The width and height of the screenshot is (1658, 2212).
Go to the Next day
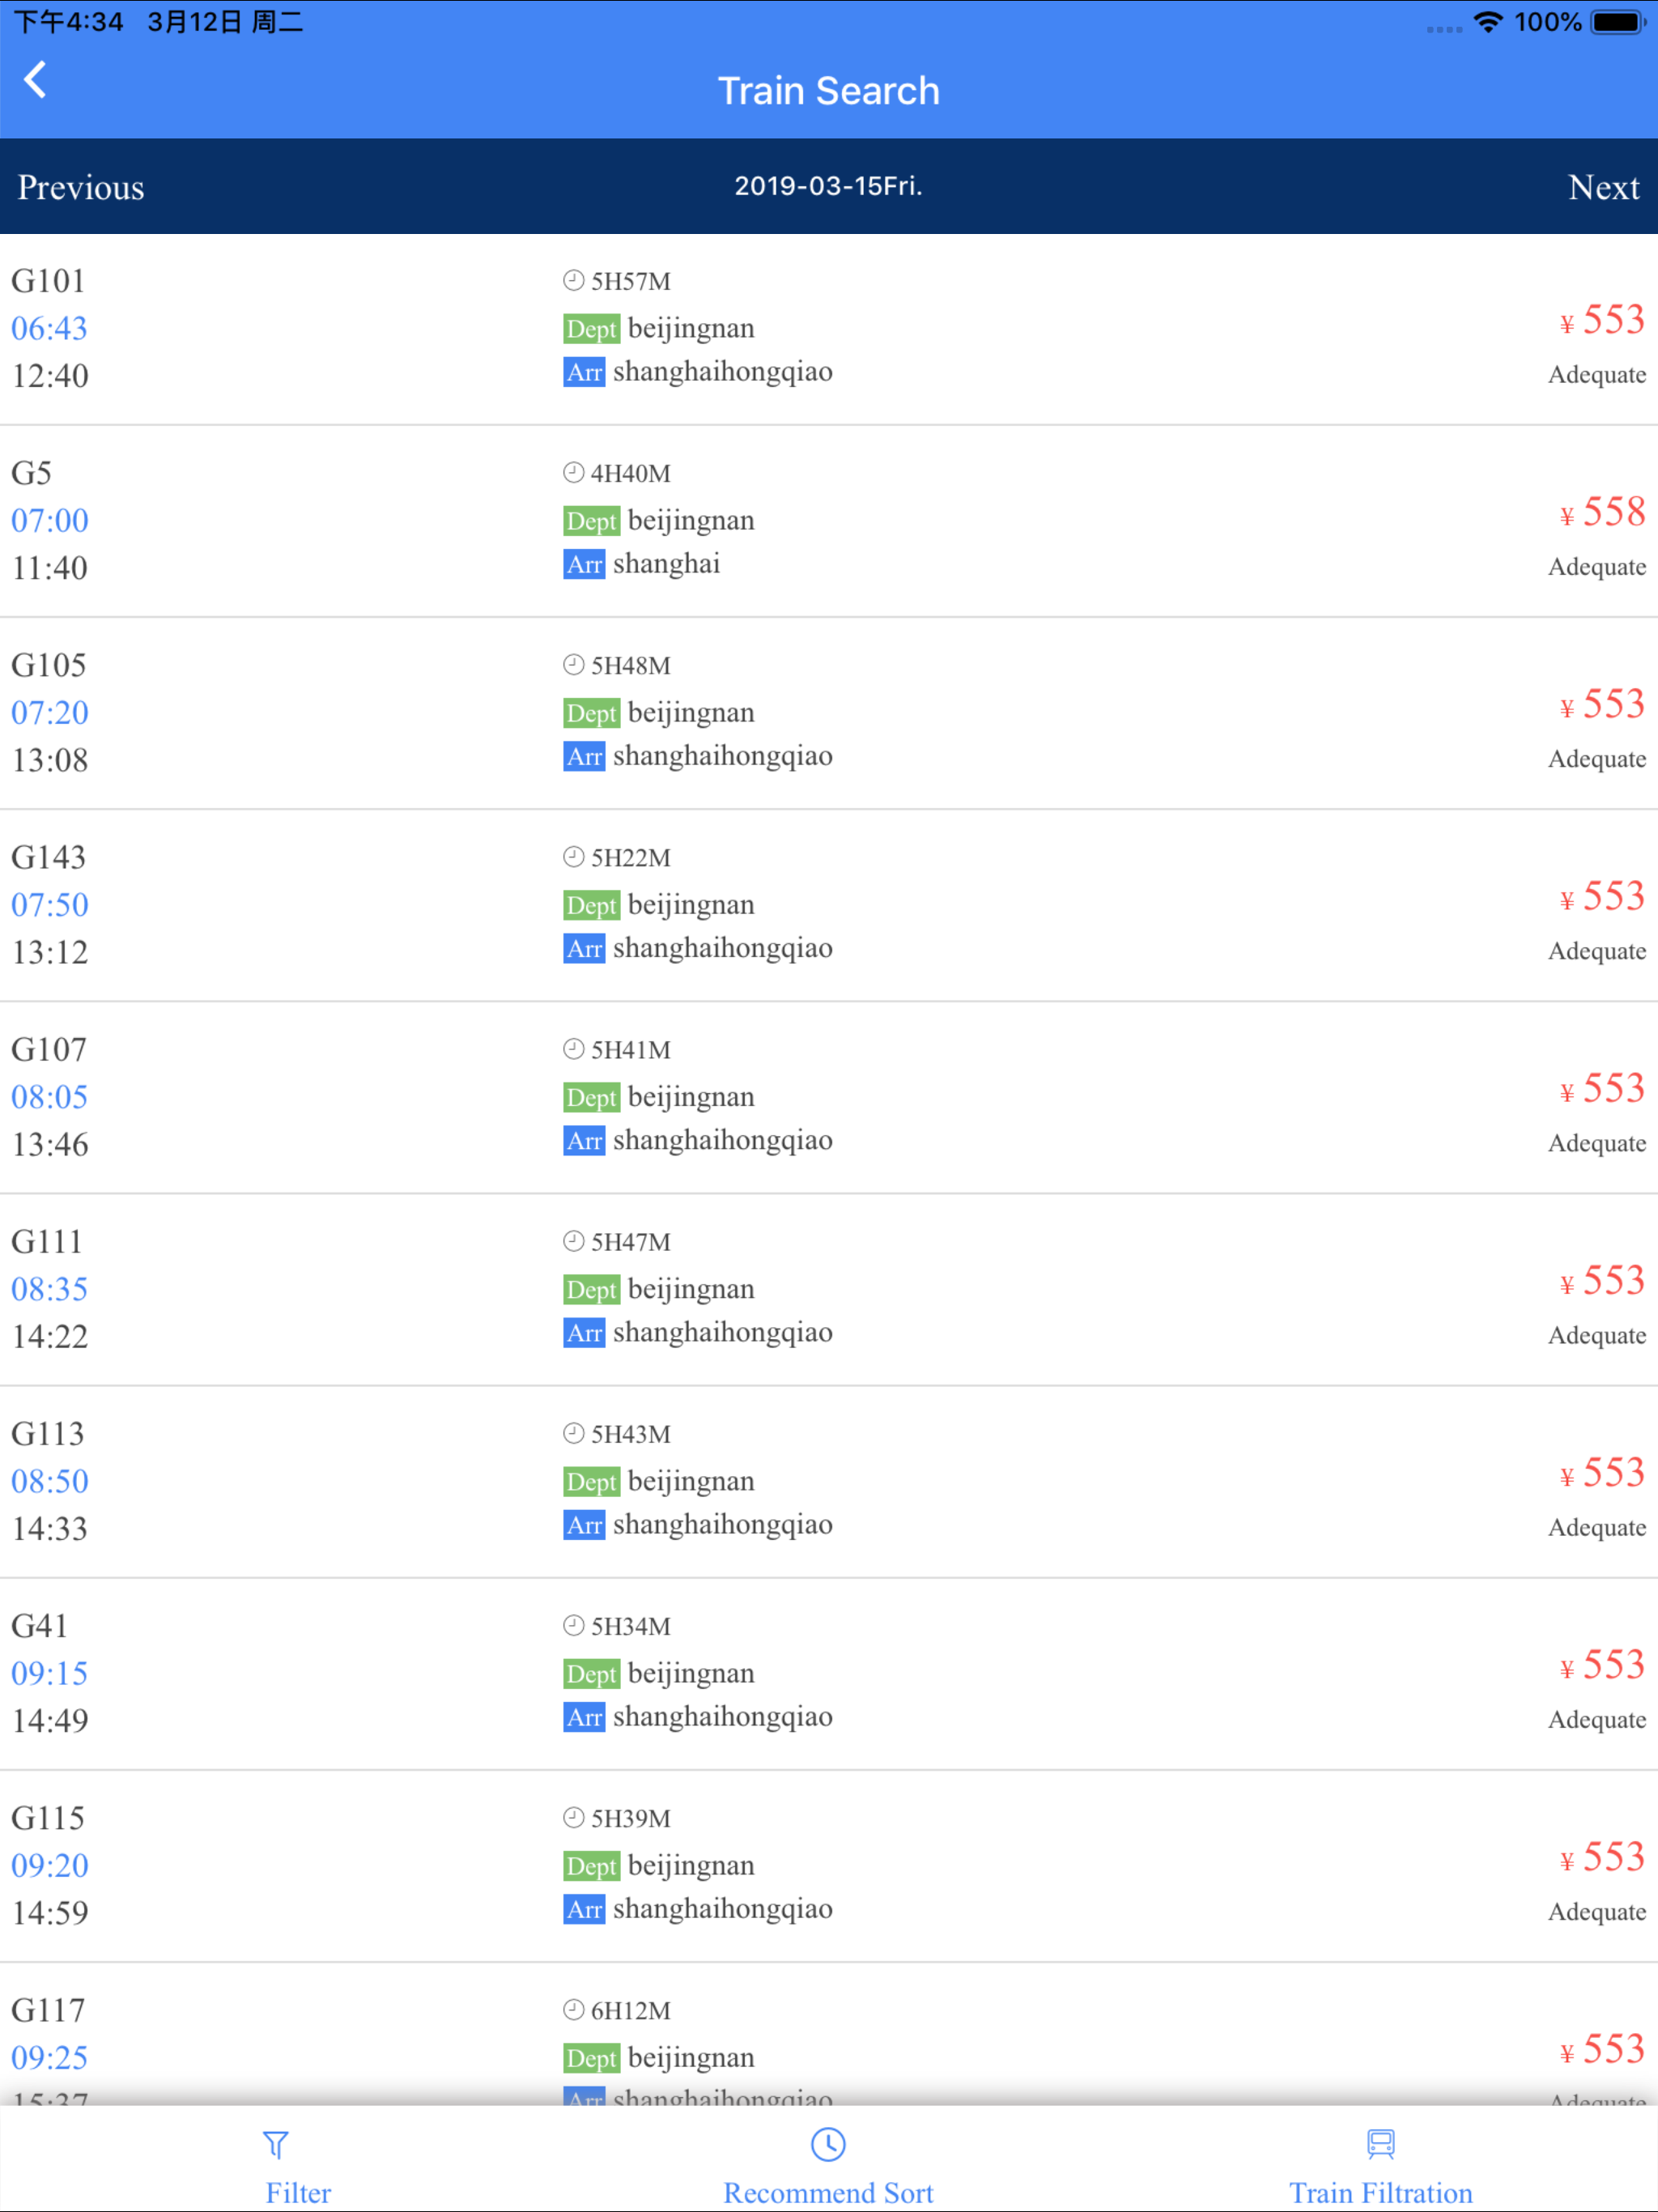pyautogui.click(x=1603, y=188)
